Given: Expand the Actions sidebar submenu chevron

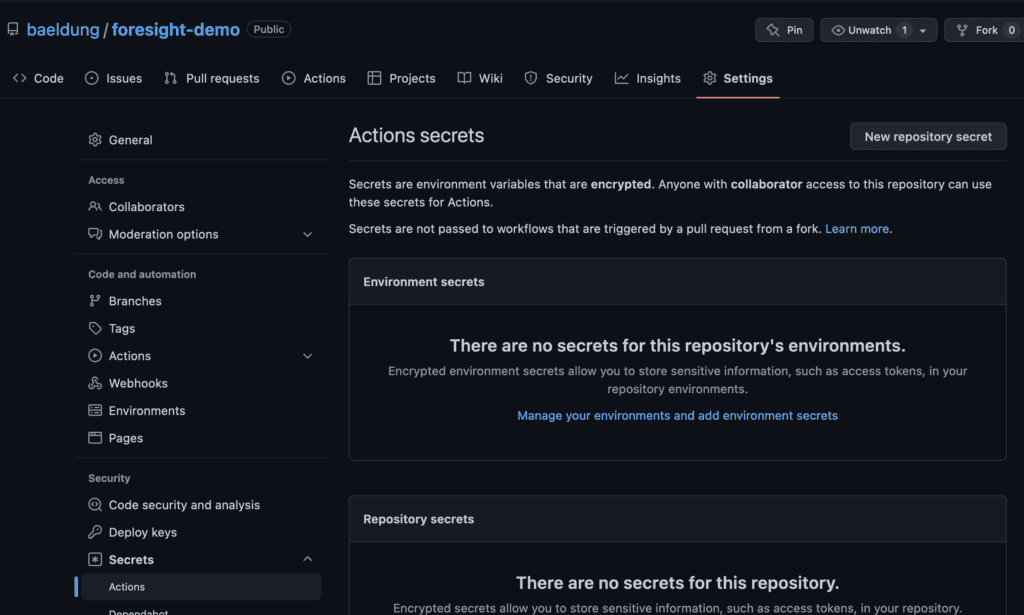Looking at the screenshot, I should coord(307,356).
